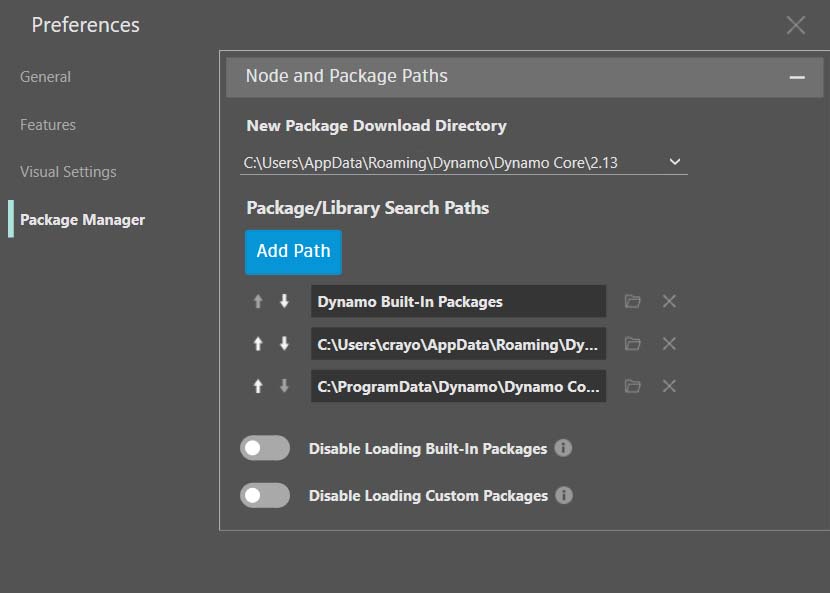This screenshot has height=593, width=830.
Task: Move C:\ProgramData path down
Action: 284,386
